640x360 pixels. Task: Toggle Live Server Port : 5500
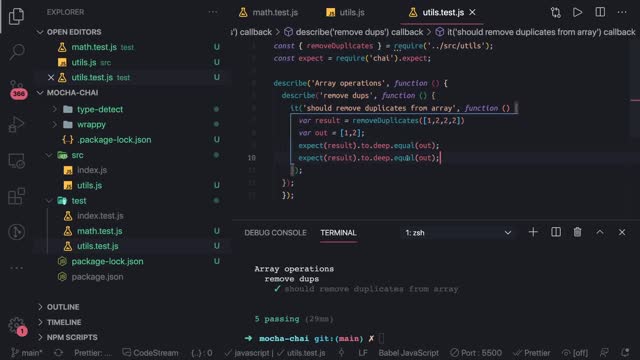pos(476,353)
